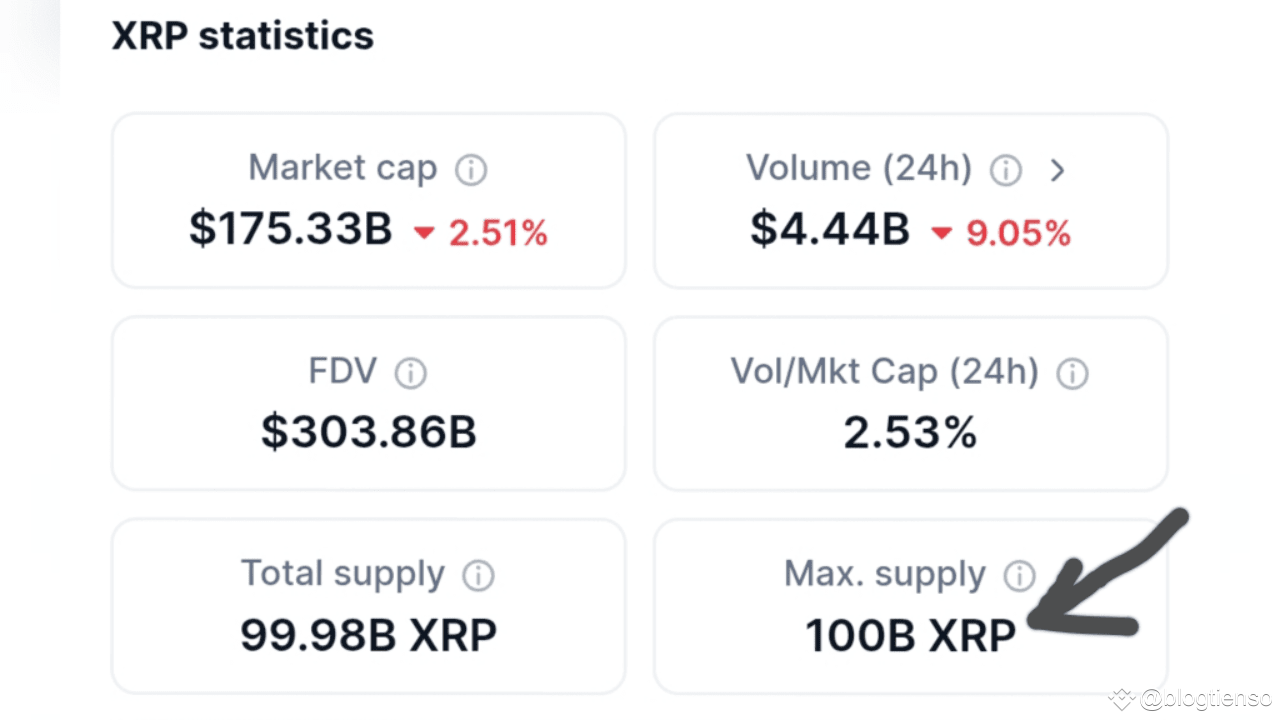Click the Vol/Mkt Cap (24h) info icon
Viewport: 1280px width, 720px height.
pos(1072,373)
